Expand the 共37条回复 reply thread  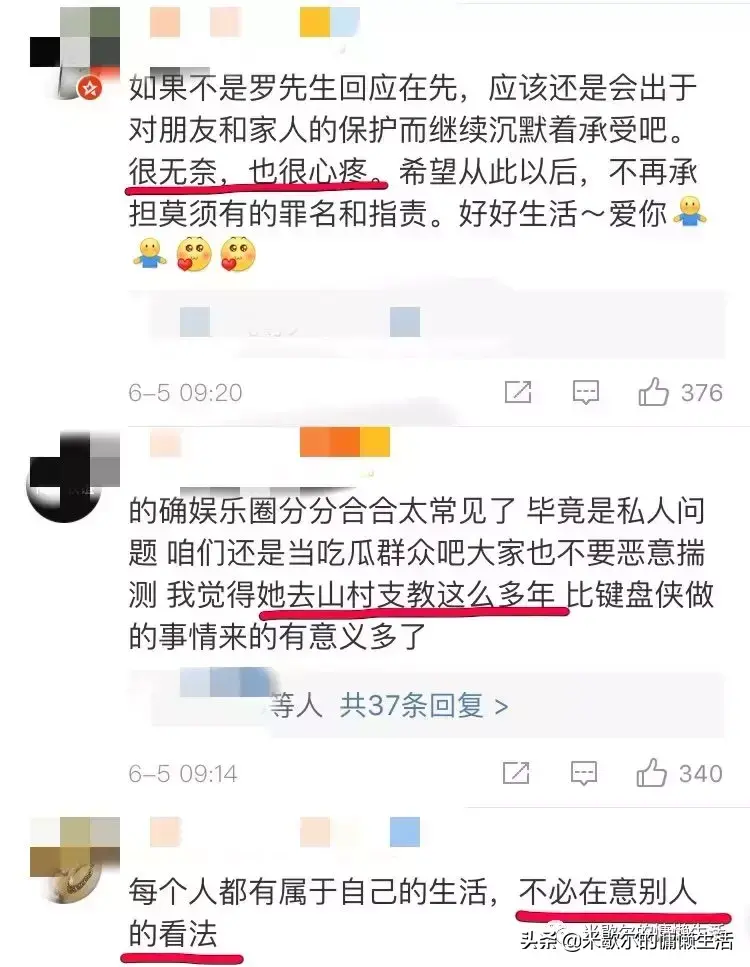point(424,706)
